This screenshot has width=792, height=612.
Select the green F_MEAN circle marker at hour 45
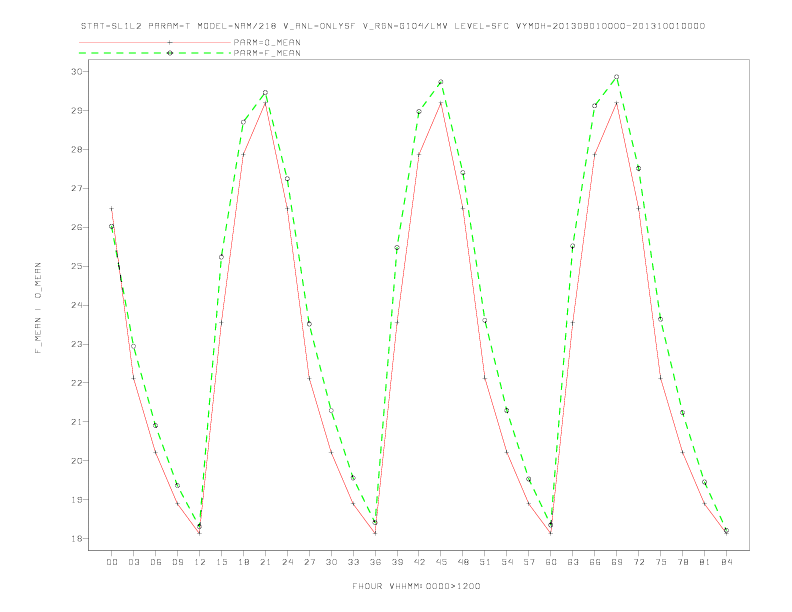click(x=441, y=82)
